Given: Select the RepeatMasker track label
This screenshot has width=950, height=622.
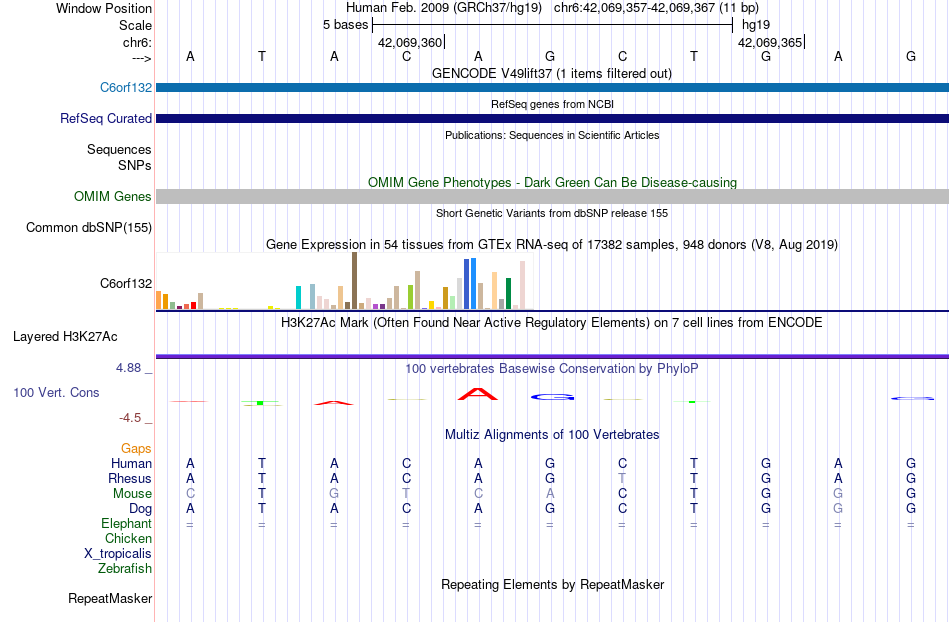Looking at the screenshot, I should 110,598.
